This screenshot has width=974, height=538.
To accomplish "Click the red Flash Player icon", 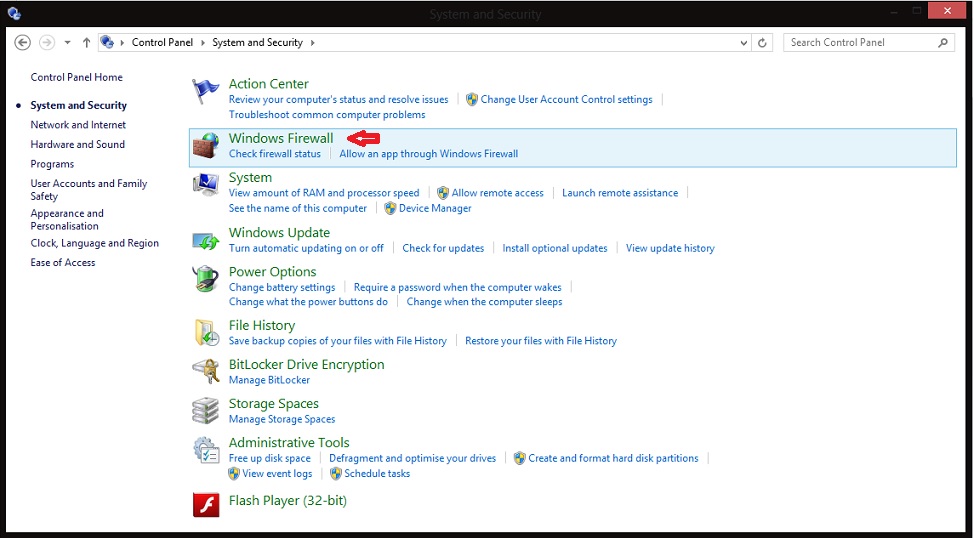I will [206, 504].
